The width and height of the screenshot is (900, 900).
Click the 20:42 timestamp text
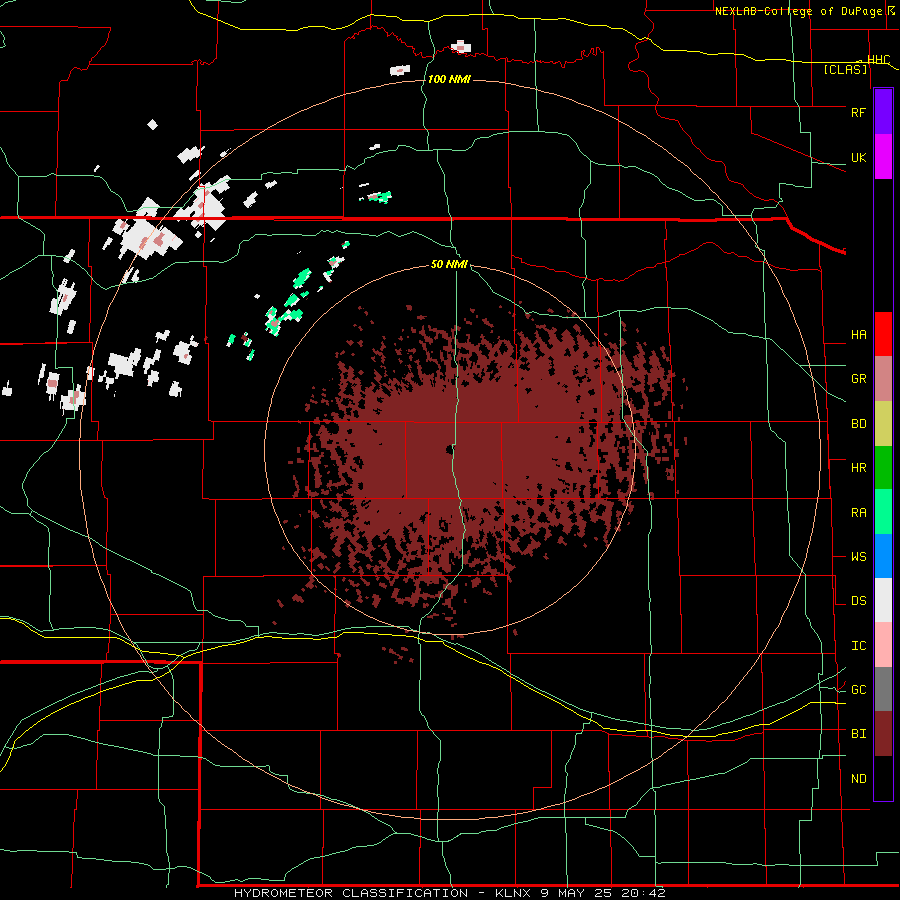click(645, 893)
